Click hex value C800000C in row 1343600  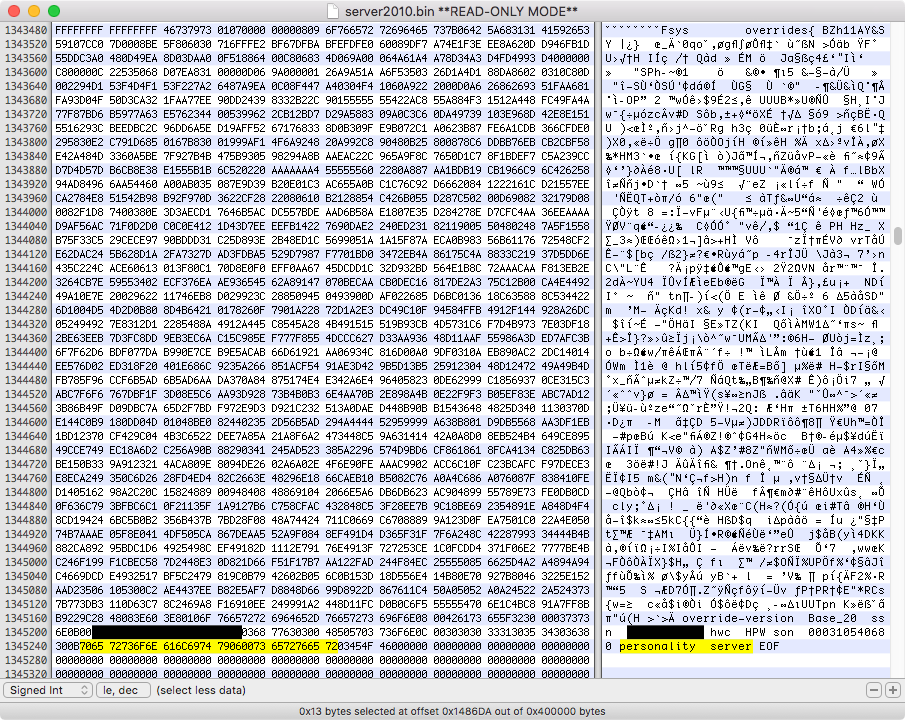pos(79,72)
